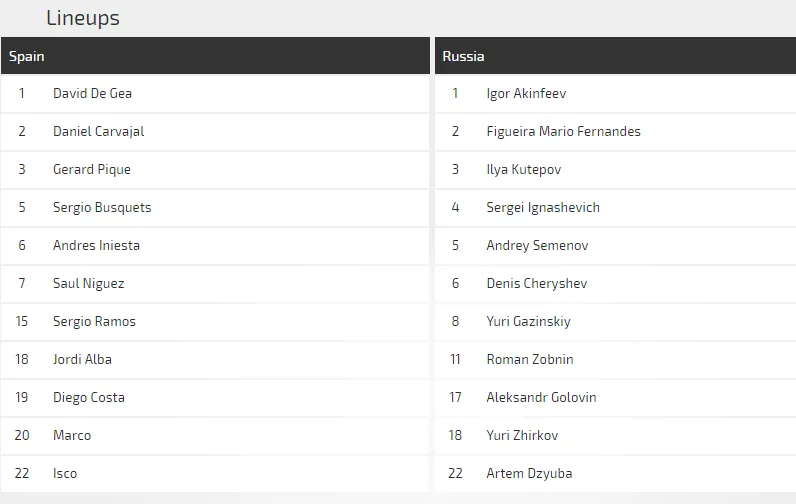Viewport: 796px width, 504px height.
Task: Select Sergio Ramos, number 15
Action: (94, 321)
